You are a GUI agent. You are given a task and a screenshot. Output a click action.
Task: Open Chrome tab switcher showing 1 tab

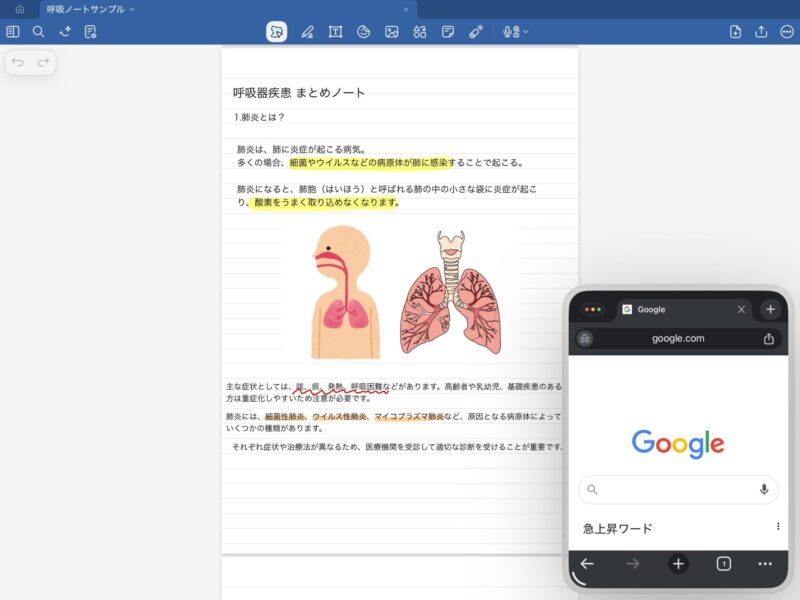coord(723,564)
